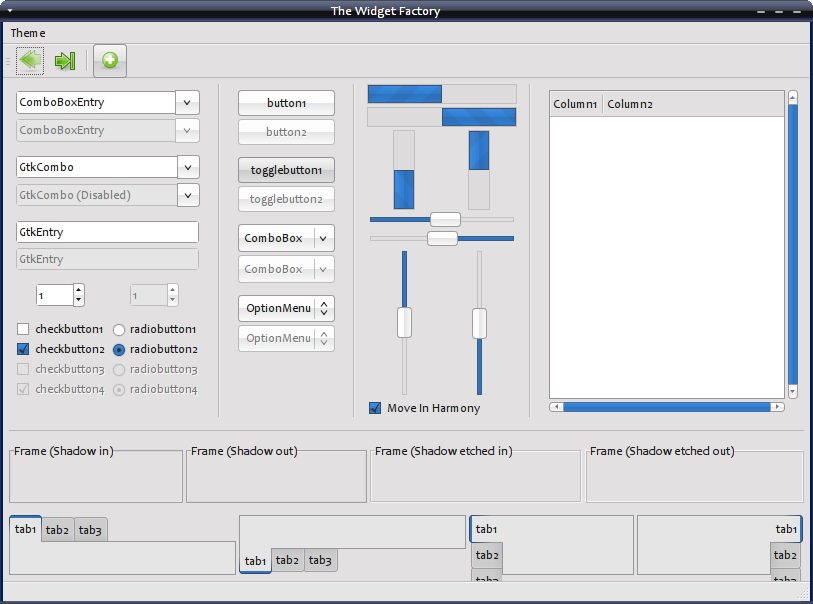This screenshot has width=813, height=604.
Task: Click the disabled radiobutton3
Action: click(x=119, y=370)
